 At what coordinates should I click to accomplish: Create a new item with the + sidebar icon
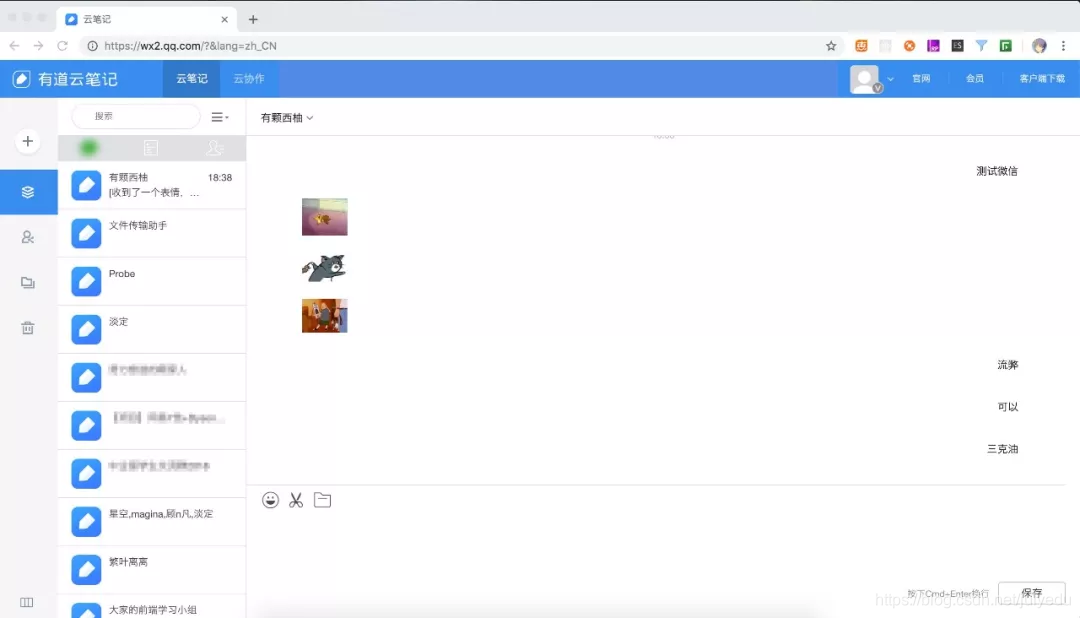[27, 142]
